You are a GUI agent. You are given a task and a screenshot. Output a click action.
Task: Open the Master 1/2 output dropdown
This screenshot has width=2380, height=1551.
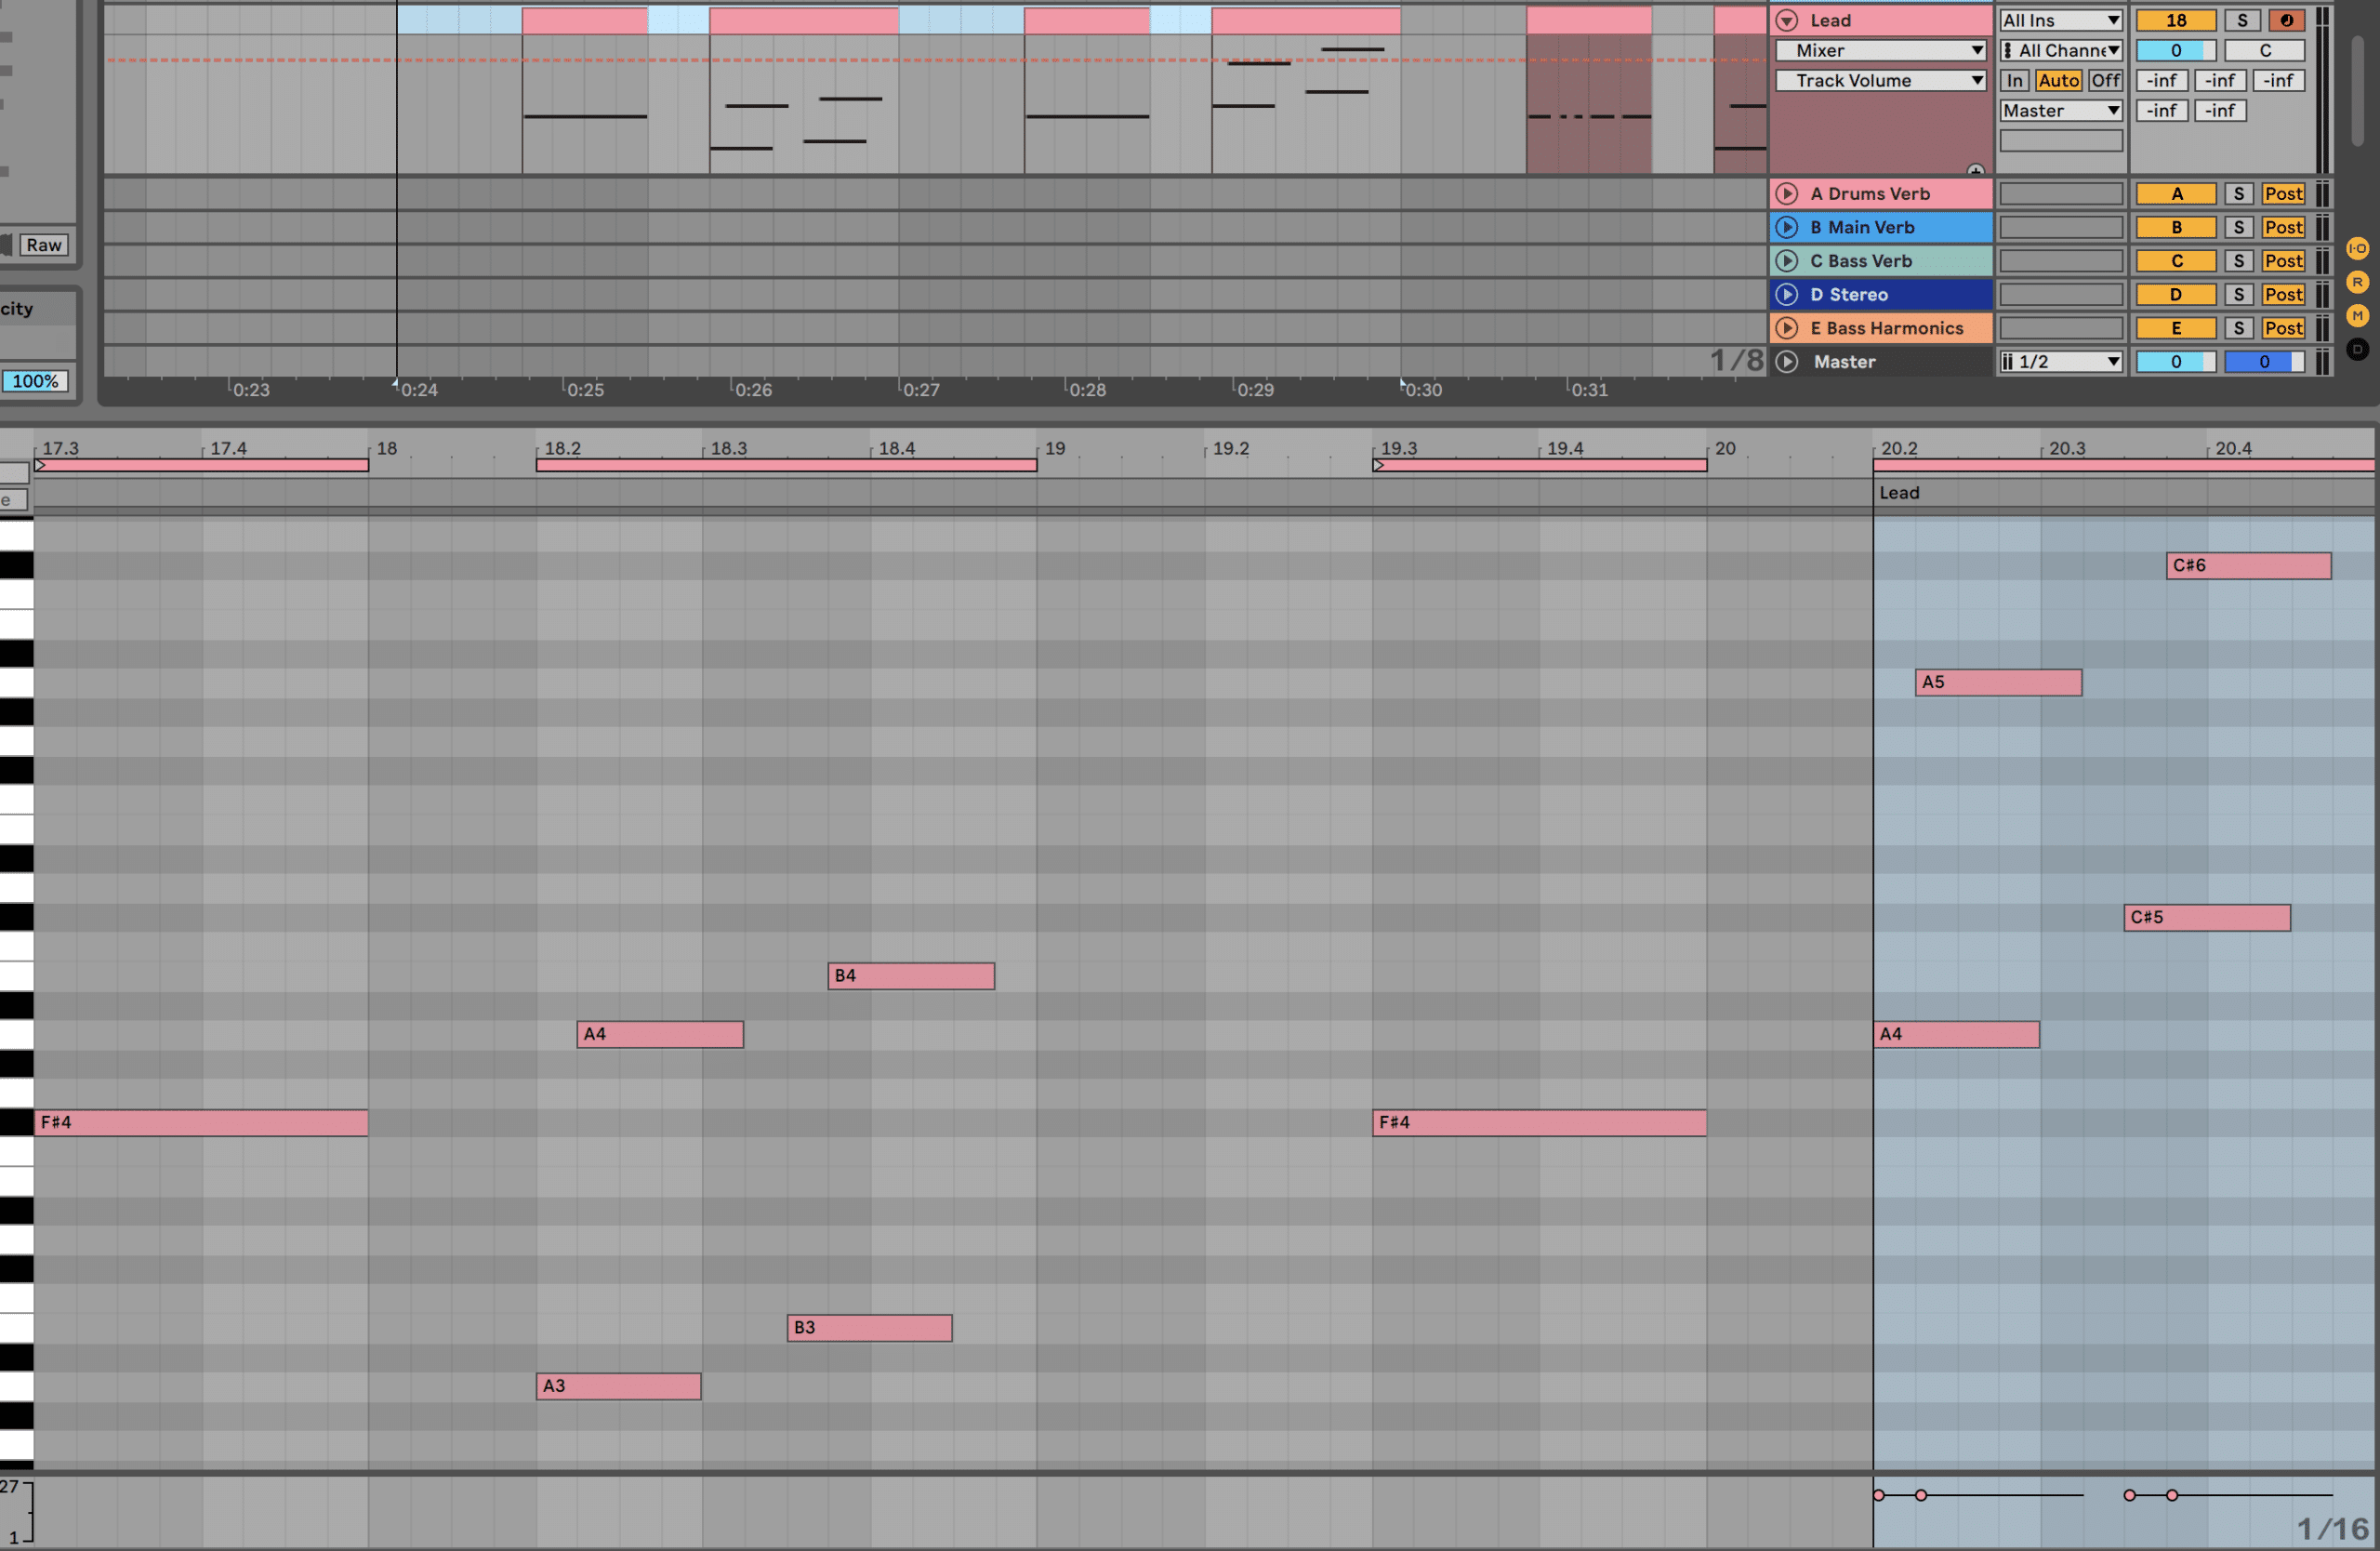(x=2061, y=362)
